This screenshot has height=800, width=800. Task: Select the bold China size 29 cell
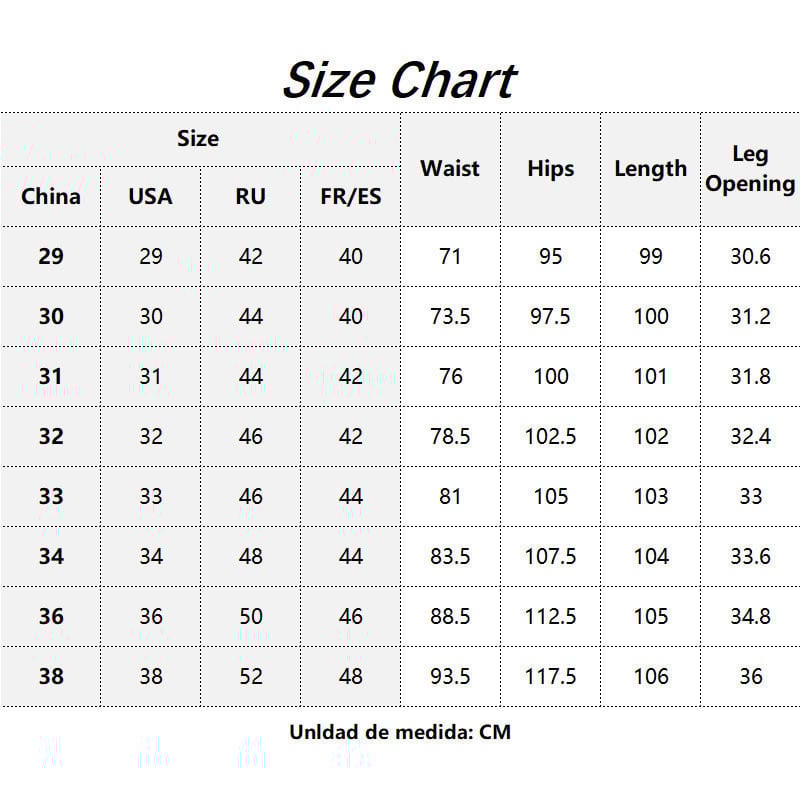(51, 256)
